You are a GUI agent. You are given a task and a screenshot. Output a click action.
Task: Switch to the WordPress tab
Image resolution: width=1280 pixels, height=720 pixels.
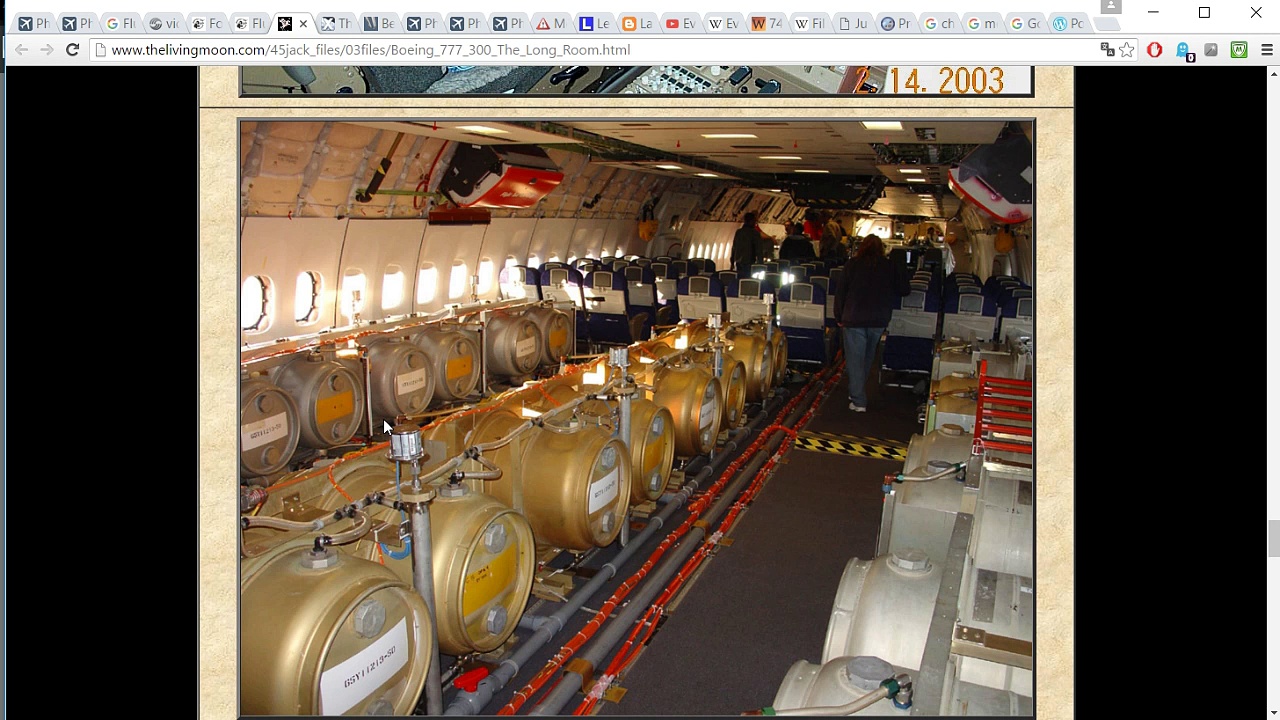tap(1068, 23)
